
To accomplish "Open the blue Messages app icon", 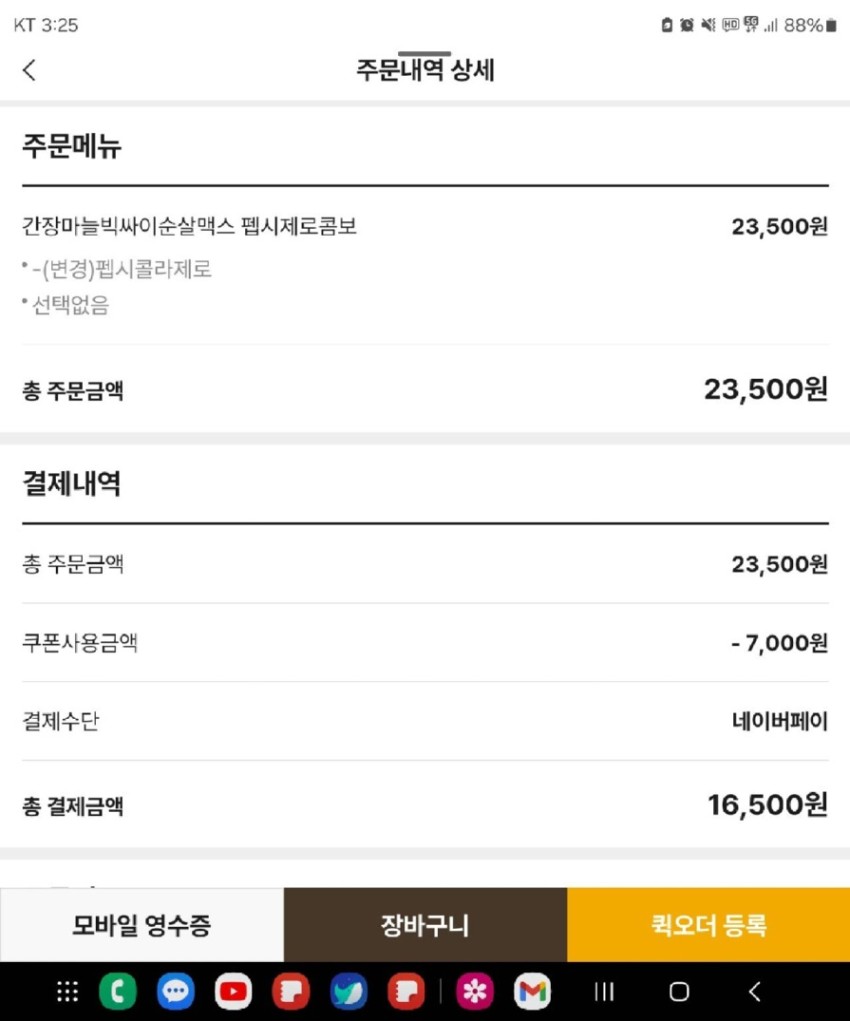I will point(176,991).
